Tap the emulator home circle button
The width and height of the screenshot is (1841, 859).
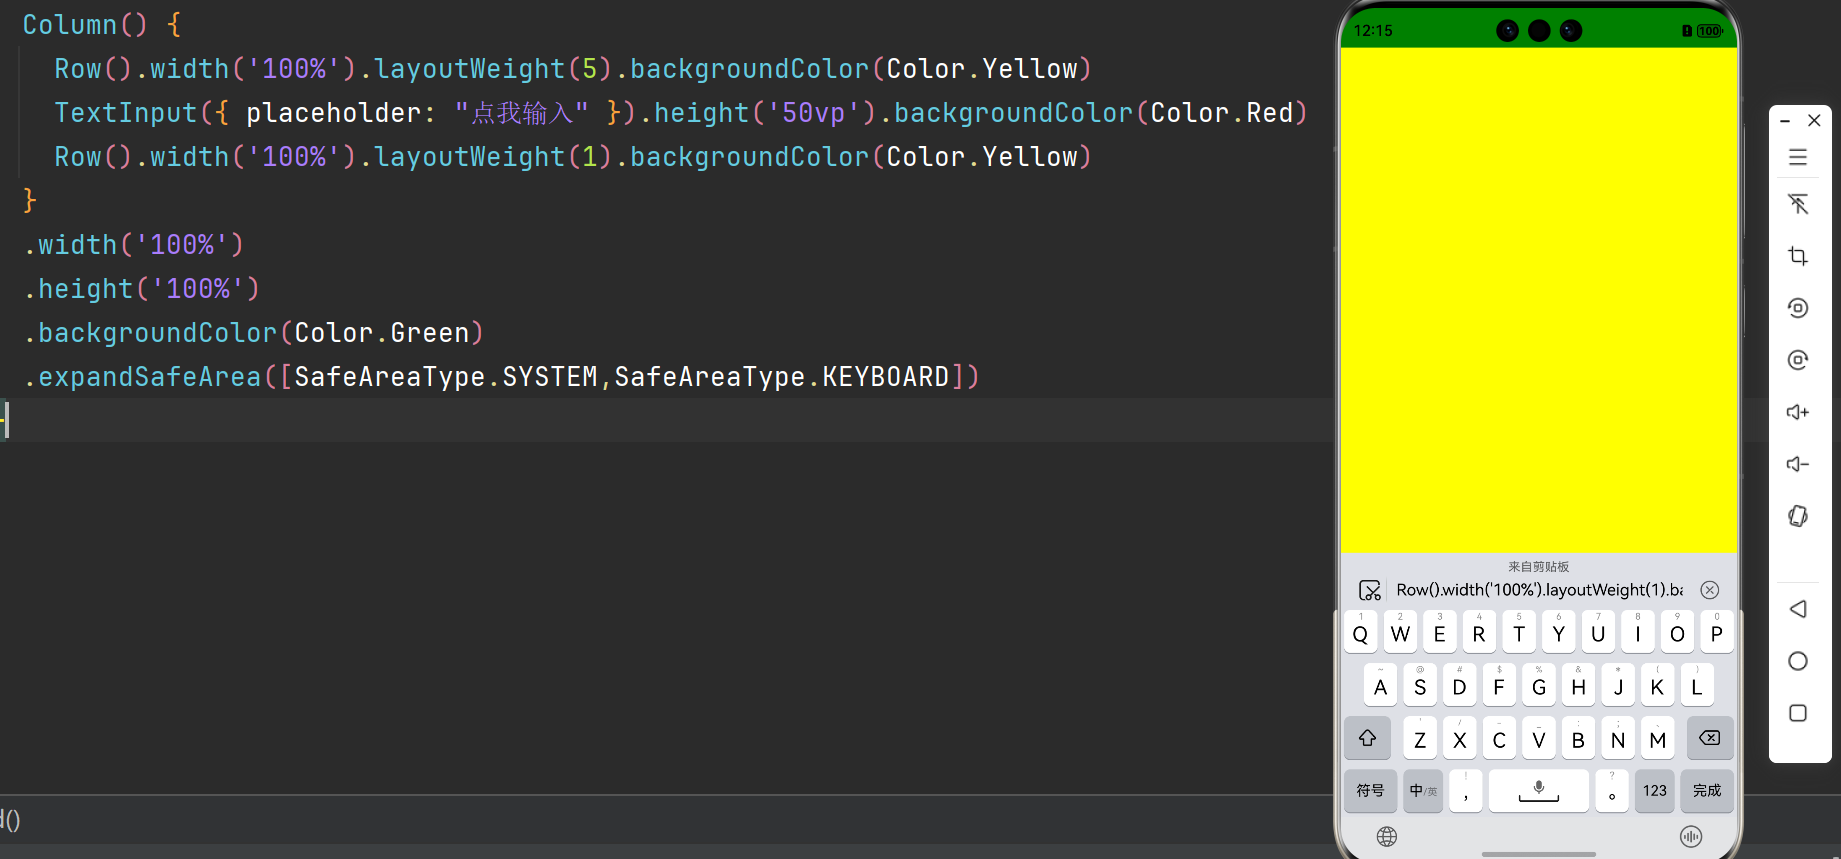coord(1798,661)
